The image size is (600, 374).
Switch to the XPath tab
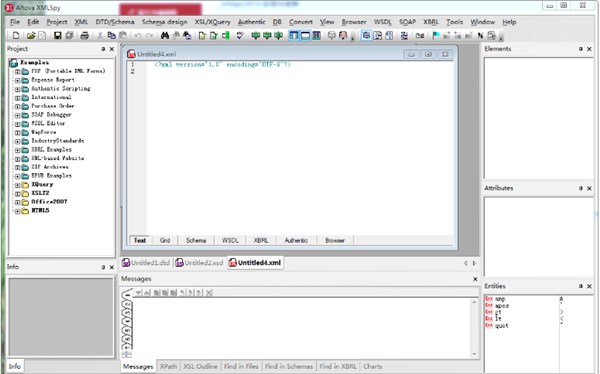(168, 366)
